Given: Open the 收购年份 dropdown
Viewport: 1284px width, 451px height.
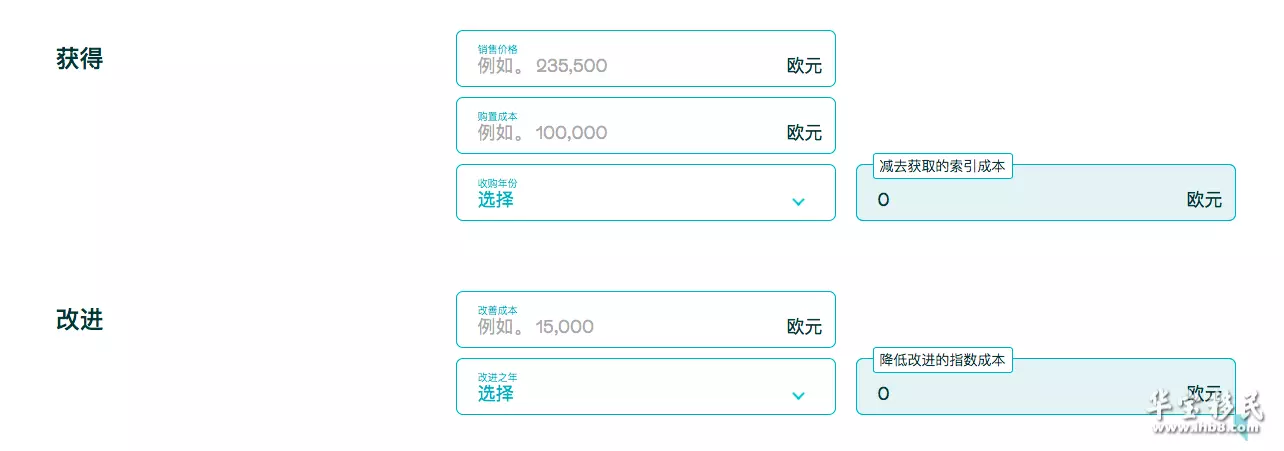Looking at the screenshot, I should click(x=645, y=192).
